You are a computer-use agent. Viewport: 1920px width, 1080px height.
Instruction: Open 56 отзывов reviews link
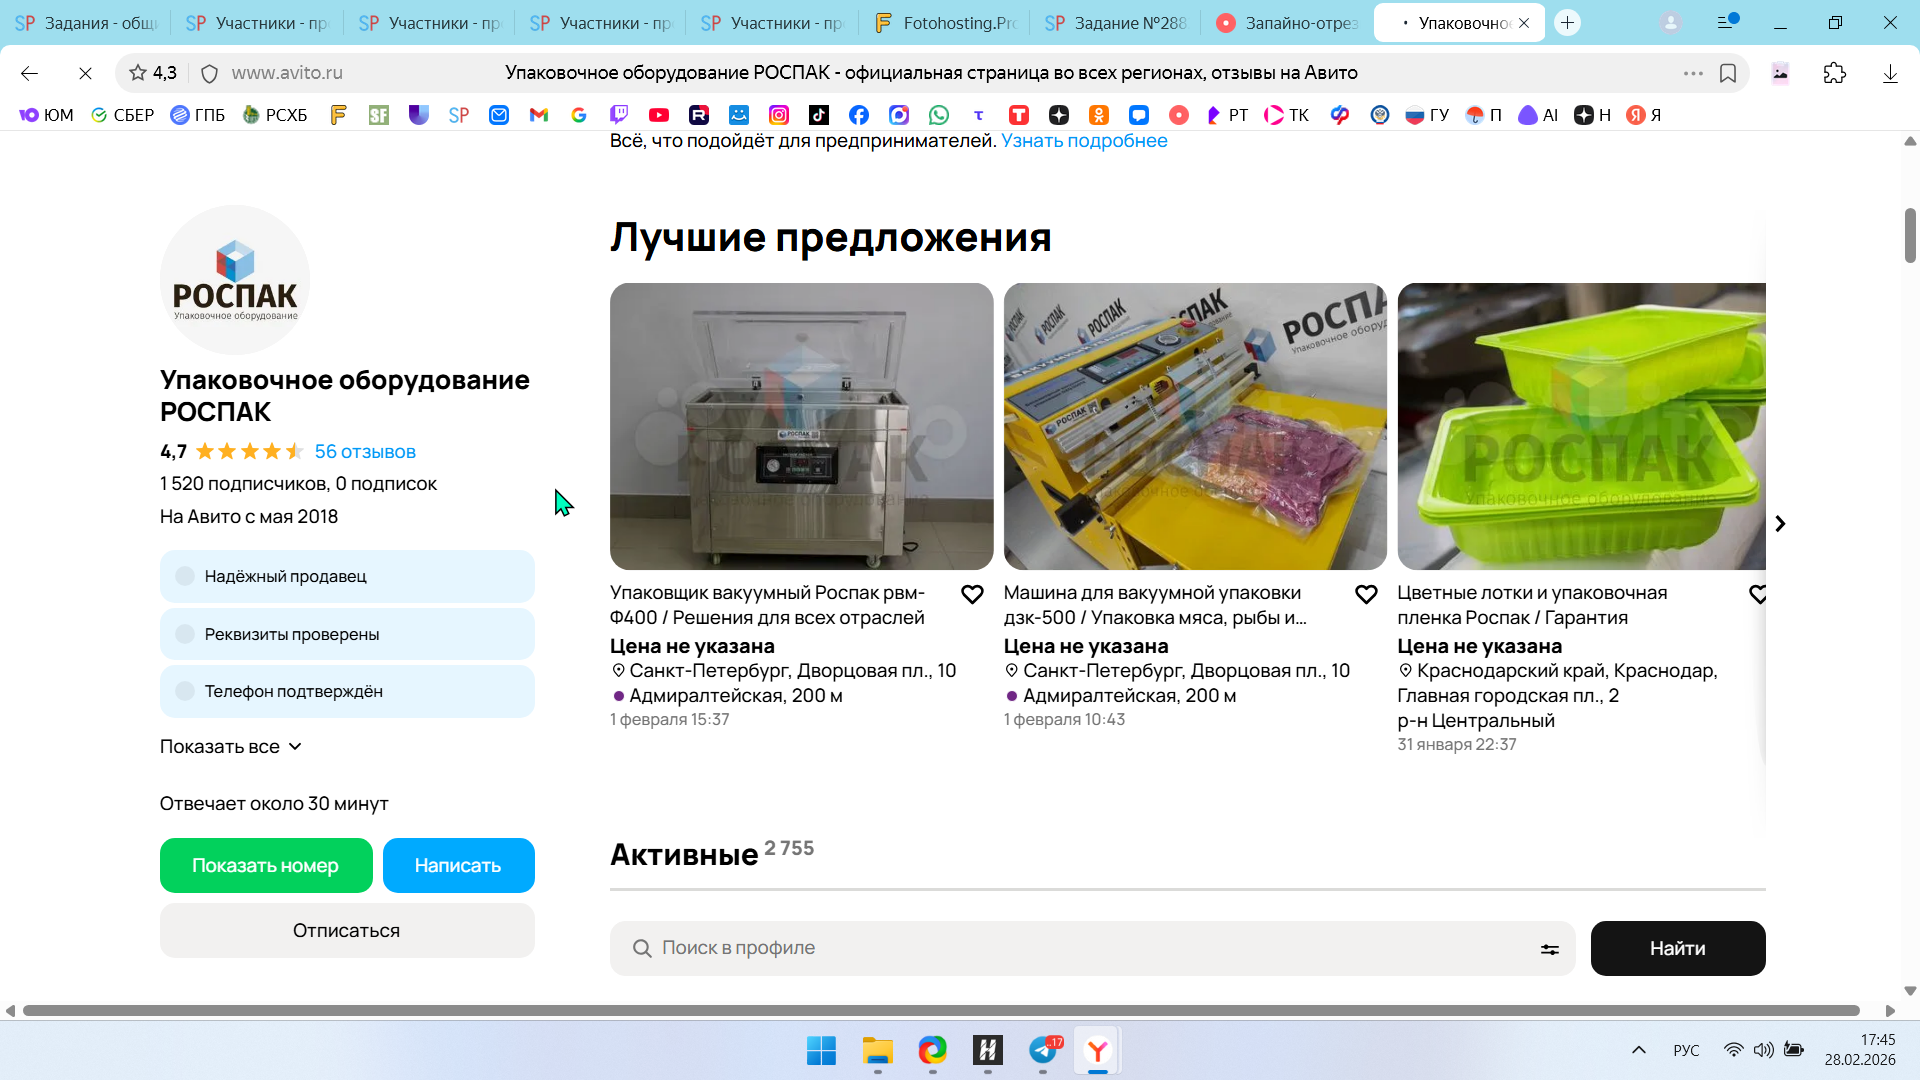(365, 452)
